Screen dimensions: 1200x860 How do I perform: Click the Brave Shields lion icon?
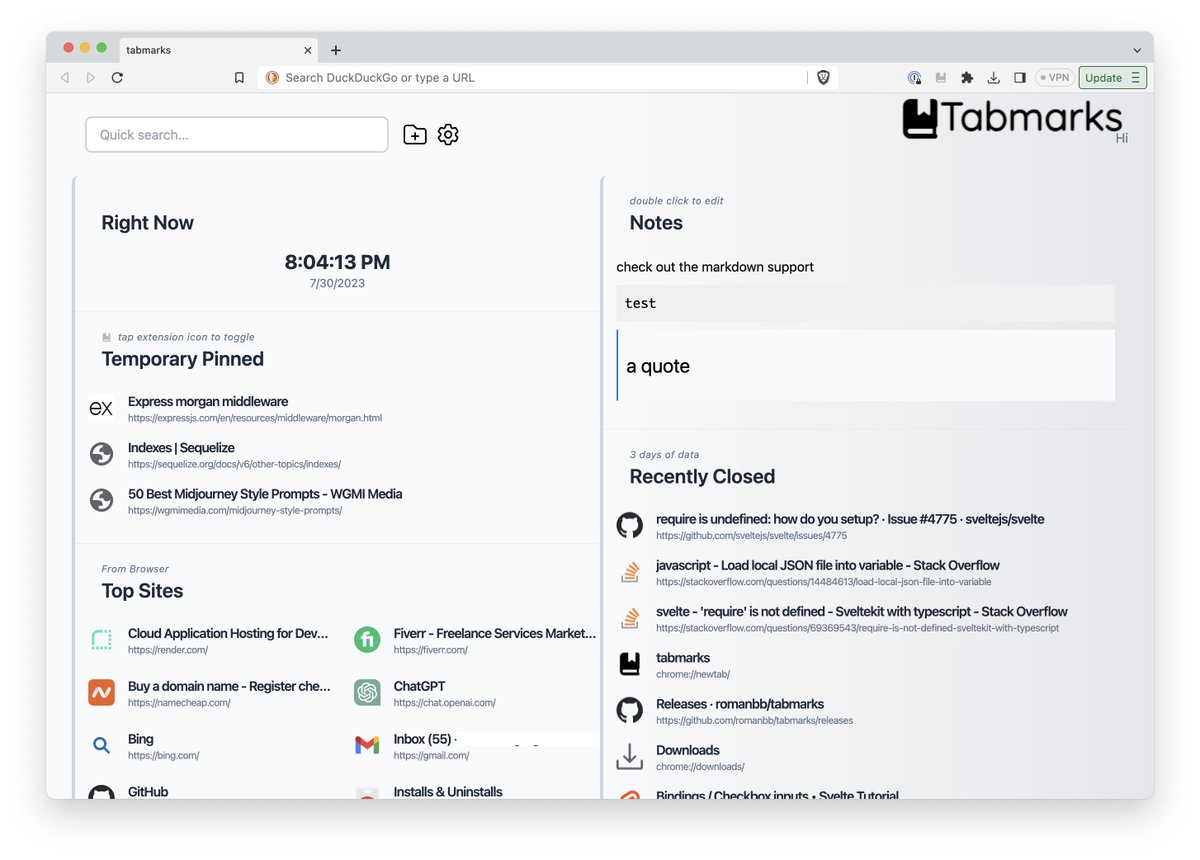824,78
